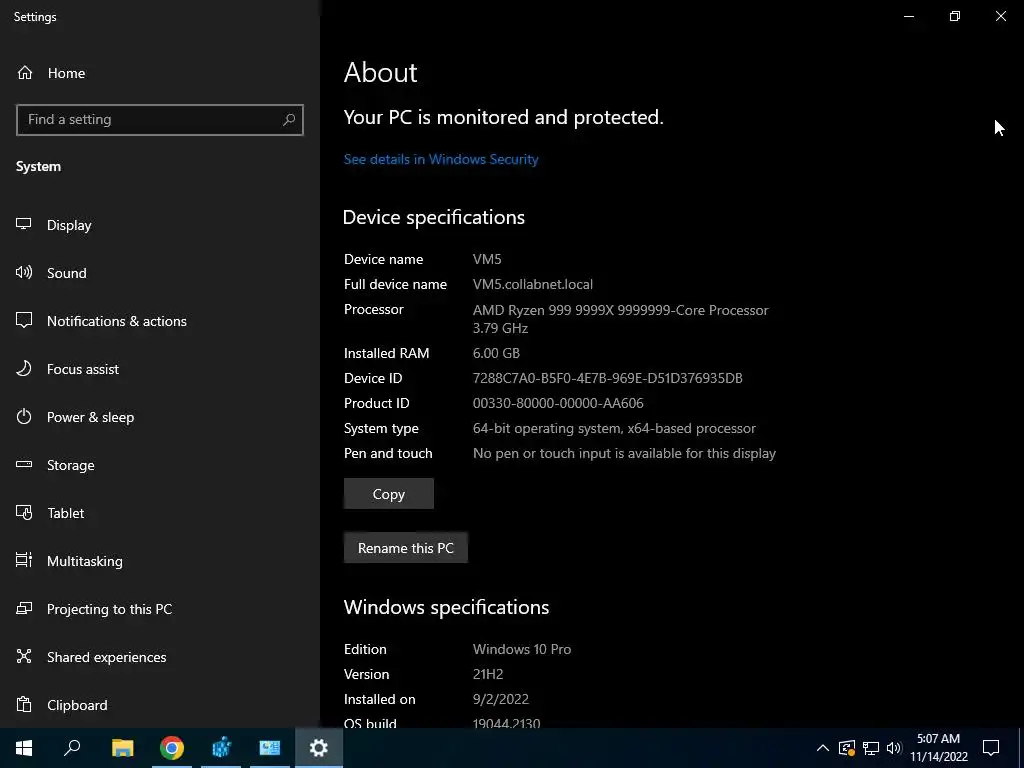Click the Sound speaker icon in sidebar
Viewport: 1024px width, 768px height.
coord(24,272)
